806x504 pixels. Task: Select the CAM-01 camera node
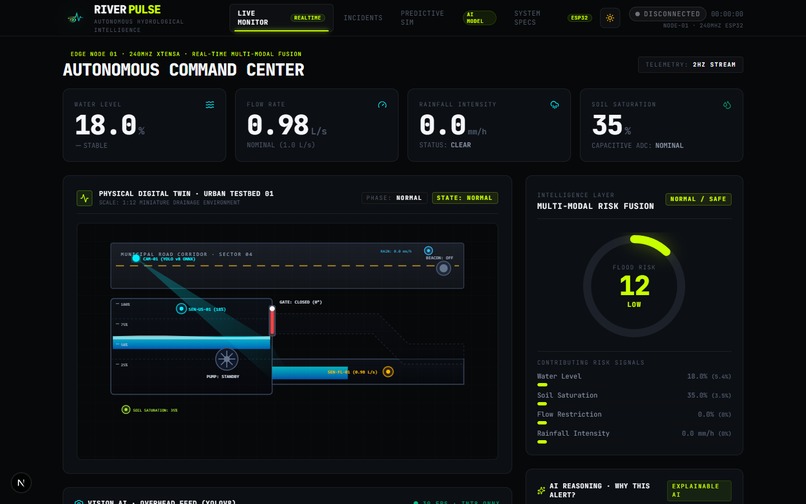click(136, 258)
